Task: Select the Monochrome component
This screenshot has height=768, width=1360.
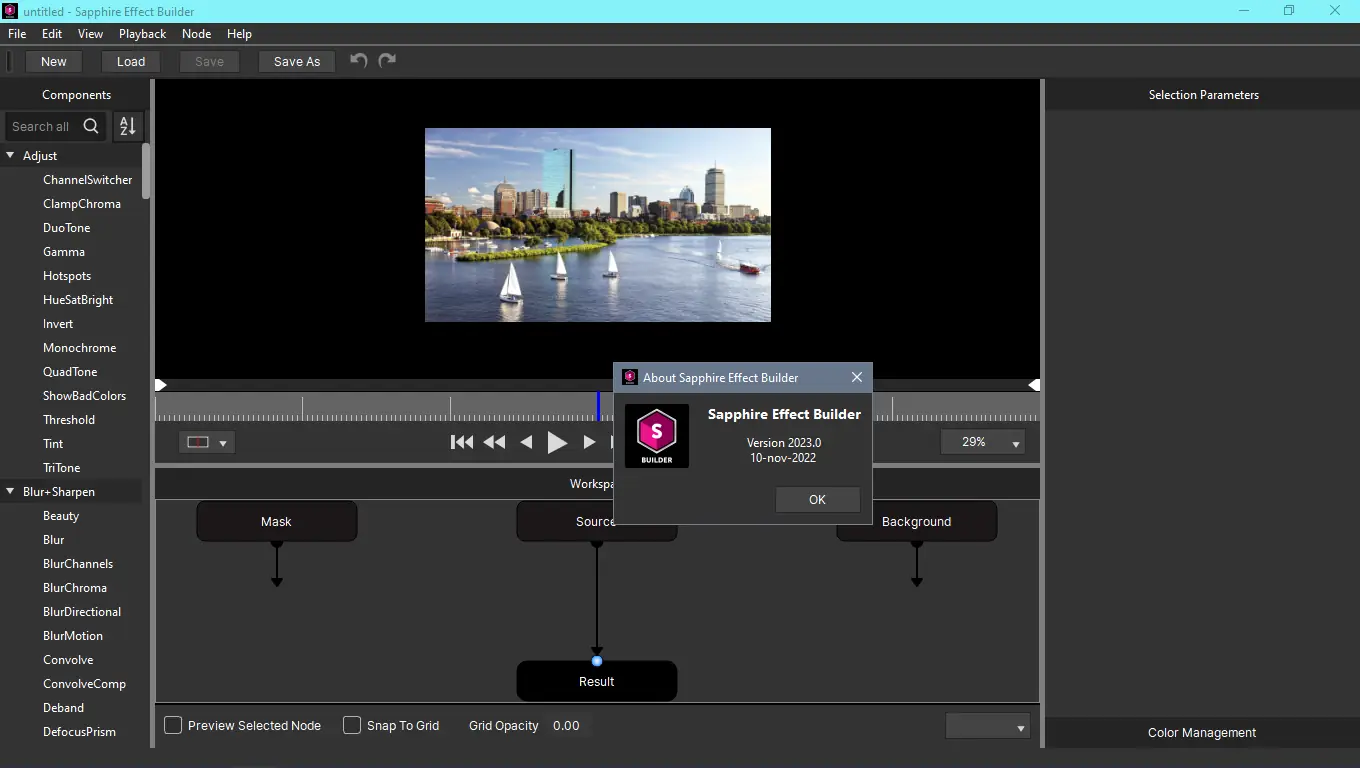Action: [x=80, y=348]
